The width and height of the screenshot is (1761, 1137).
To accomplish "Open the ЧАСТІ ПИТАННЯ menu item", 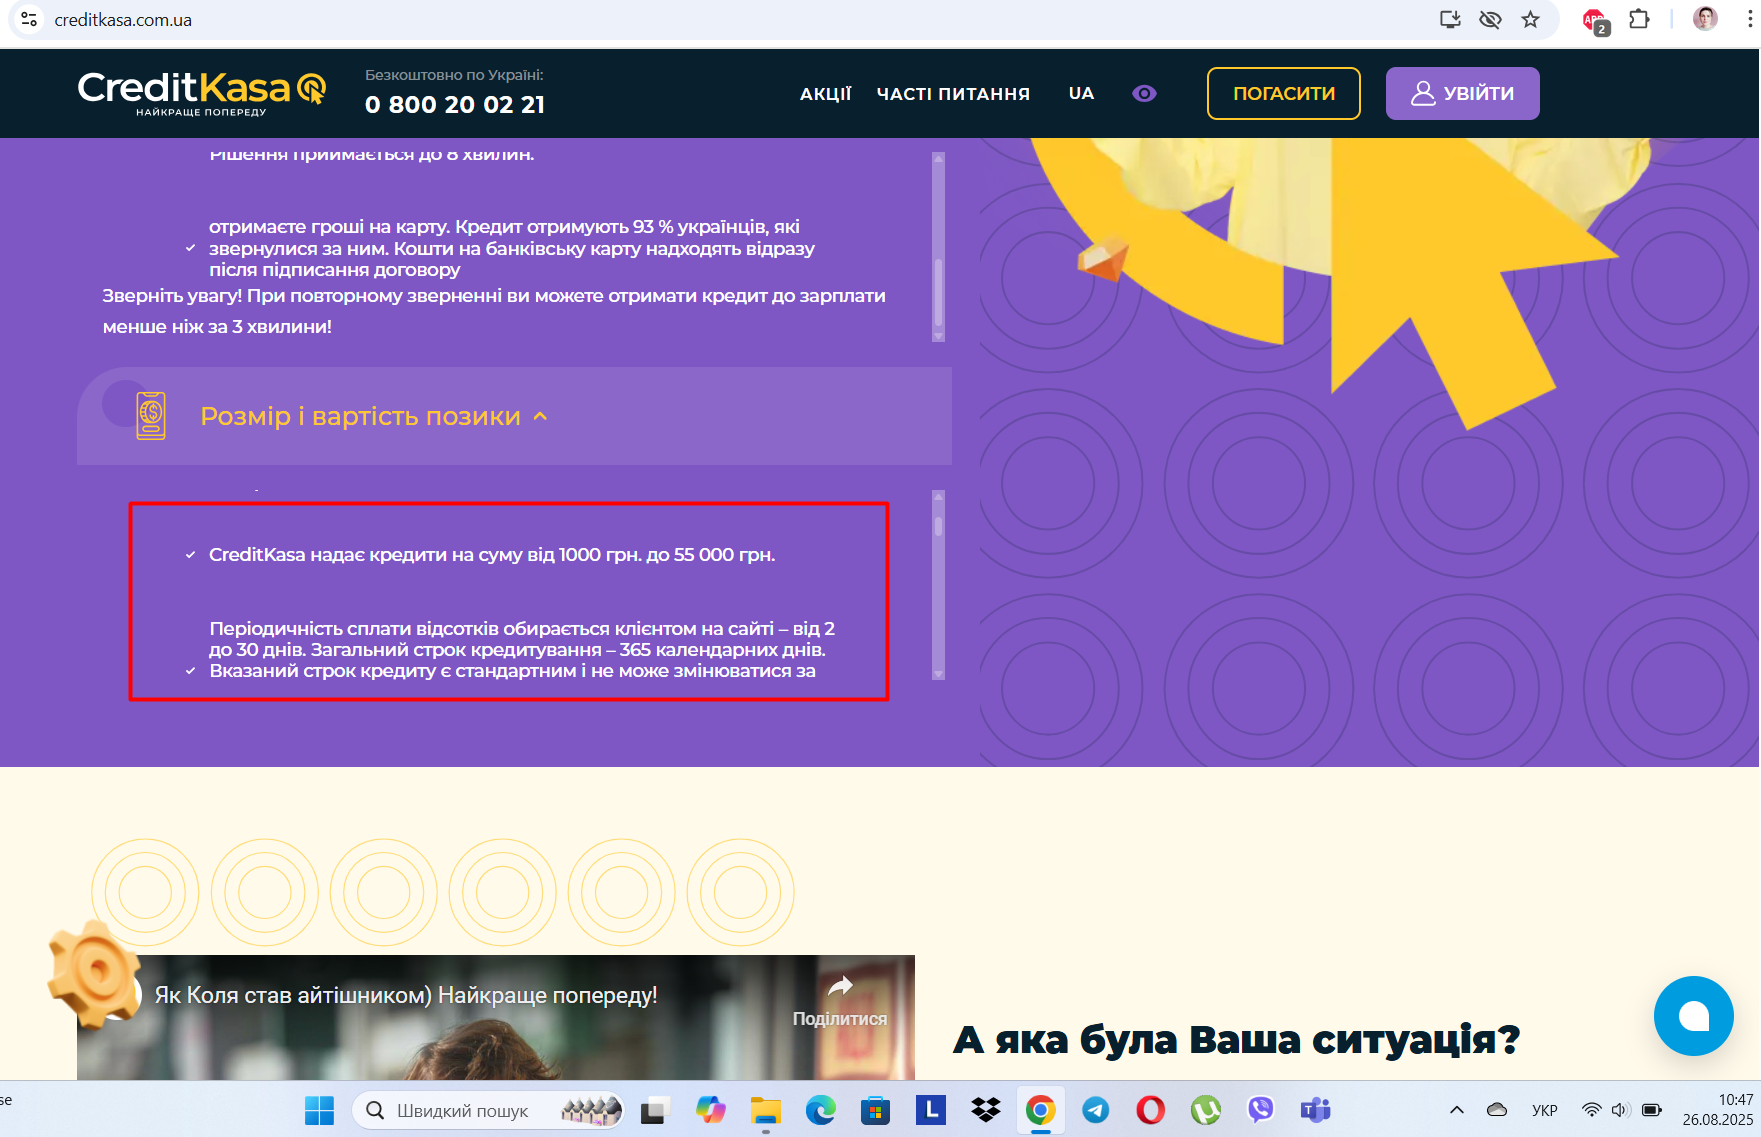I will [x=953, y=94].
